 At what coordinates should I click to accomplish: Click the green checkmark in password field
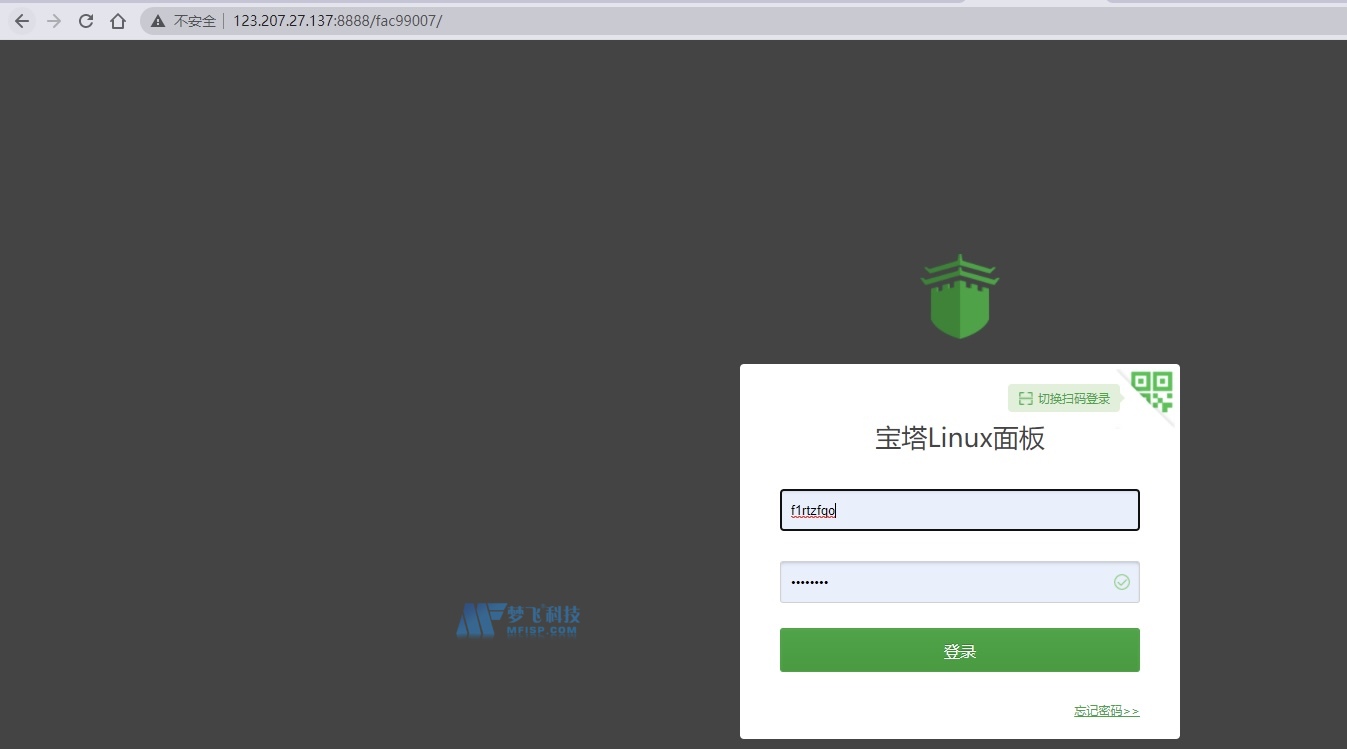tap(1121, 582)
